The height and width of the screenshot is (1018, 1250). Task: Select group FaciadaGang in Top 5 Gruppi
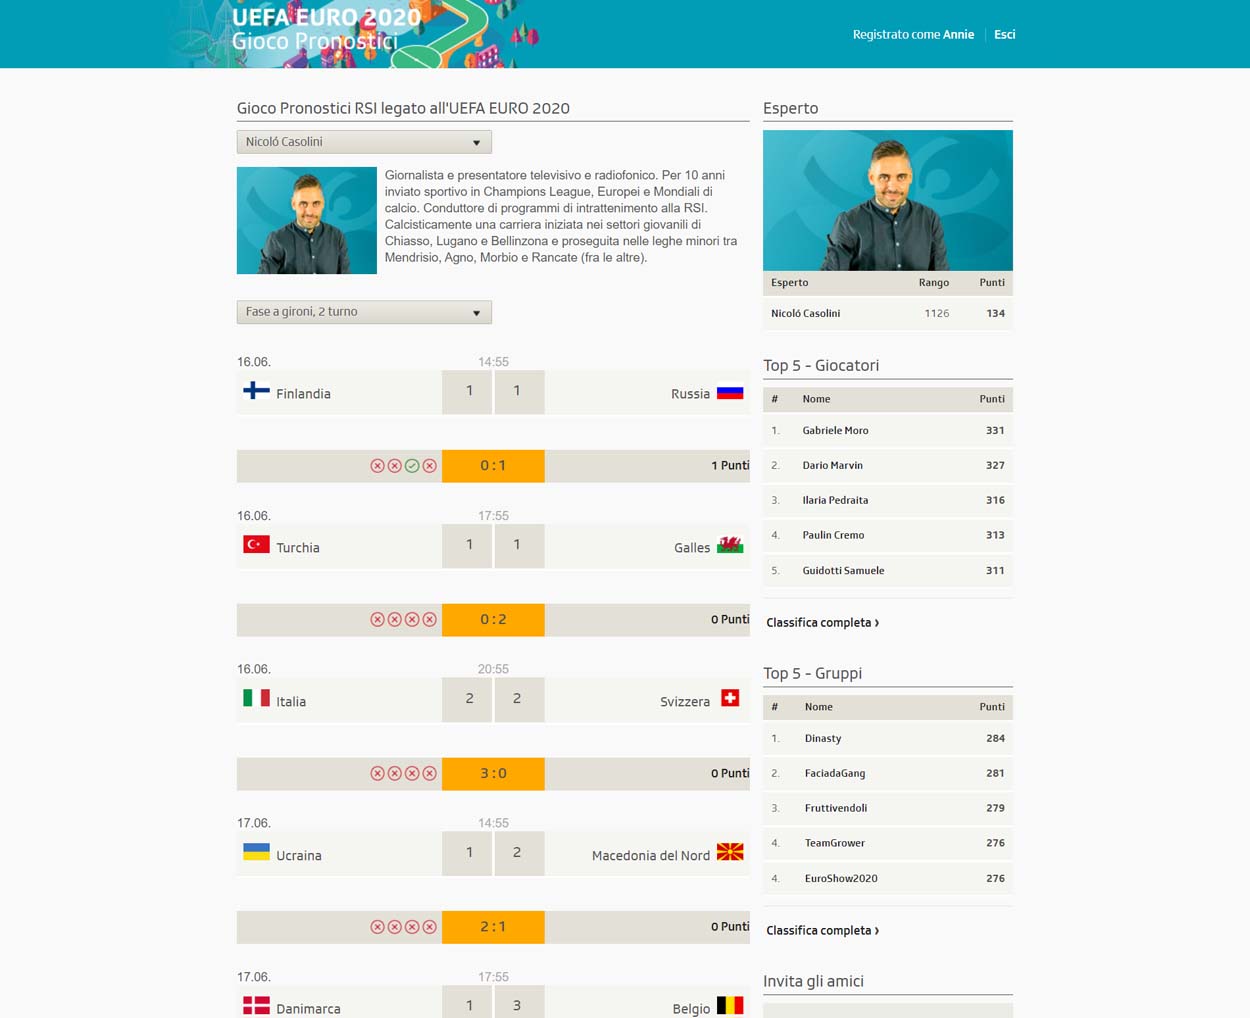click(x=835, y=773)
